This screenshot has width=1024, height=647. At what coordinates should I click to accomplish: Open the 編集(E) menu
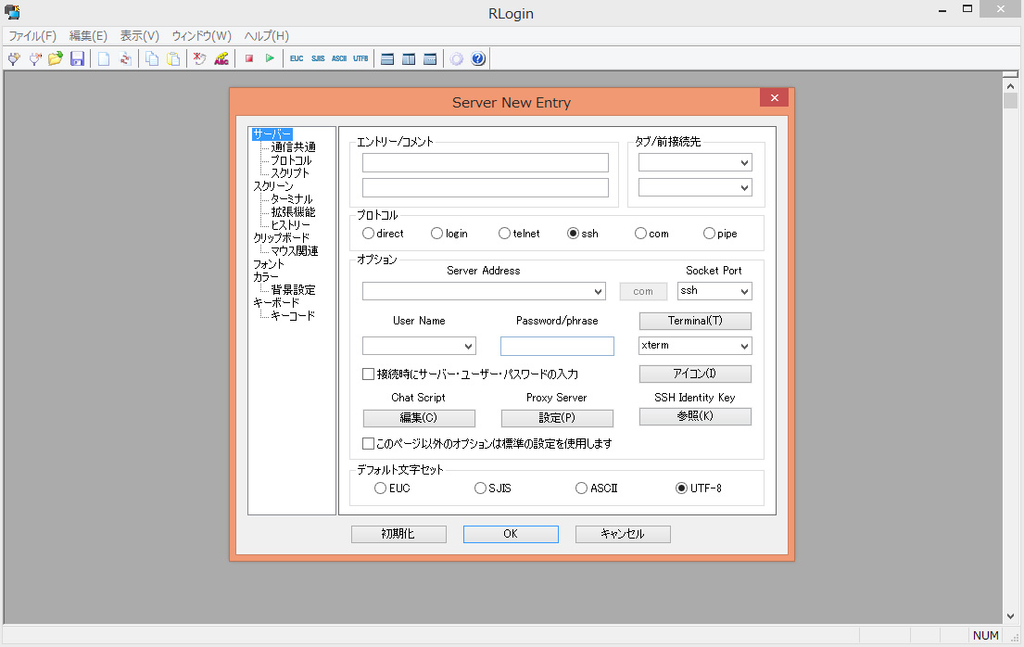coord(88,36)
